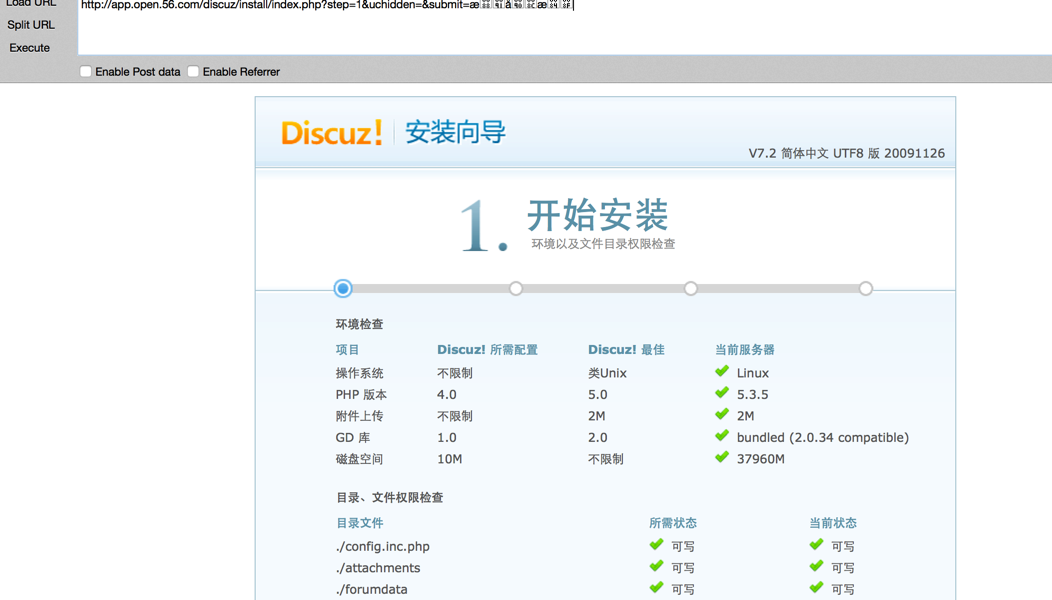
Task: Click the PHP required version 4.0 value
Action: [447, 395]
